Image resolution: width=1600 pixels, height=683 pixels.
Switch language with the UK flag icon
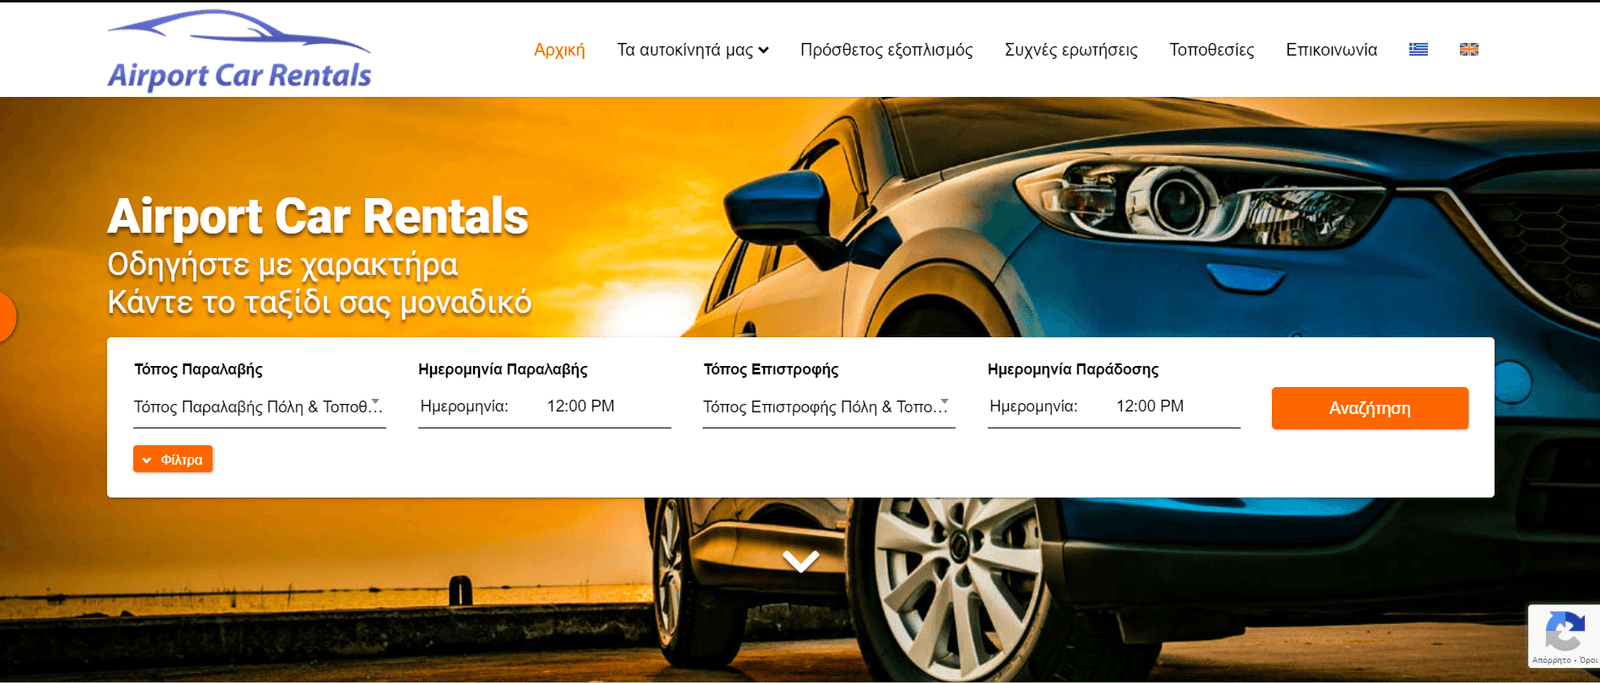click(1469, 49)
